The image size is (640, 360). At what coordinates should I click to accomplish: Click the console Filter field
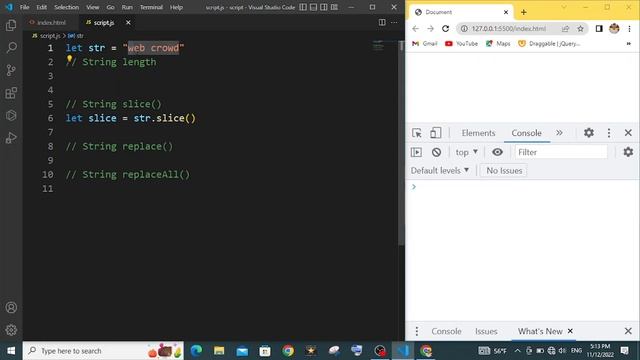click(561, 152)
